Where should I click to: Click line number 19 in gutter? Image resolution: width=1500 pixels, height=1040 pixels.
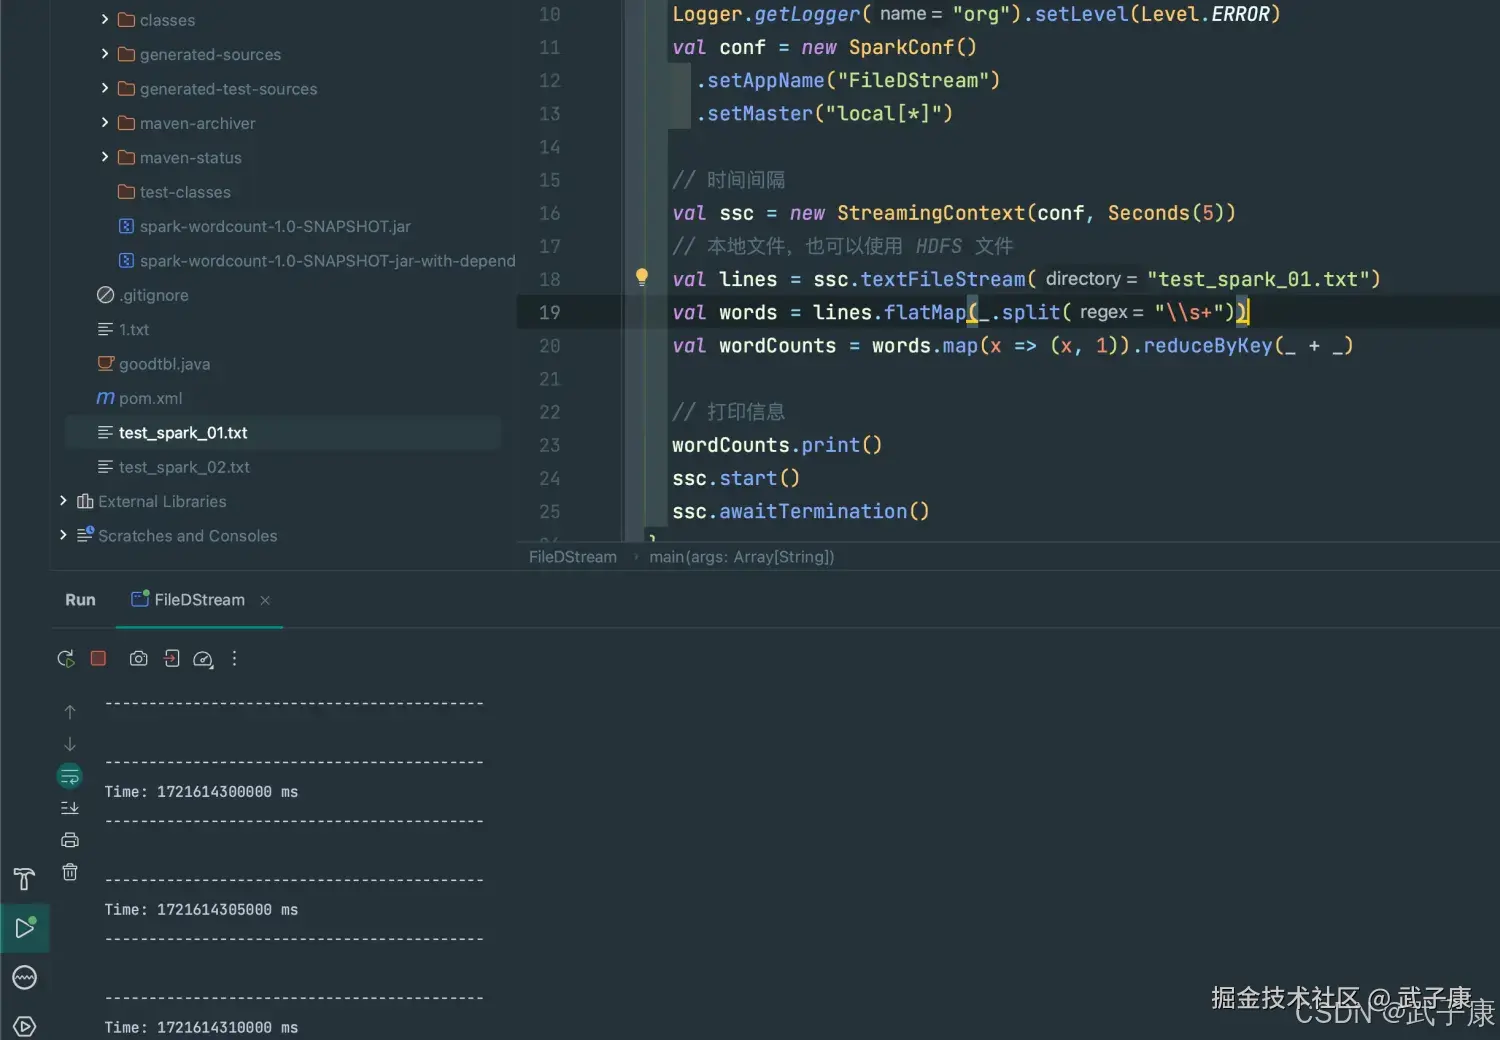point(549,312)
